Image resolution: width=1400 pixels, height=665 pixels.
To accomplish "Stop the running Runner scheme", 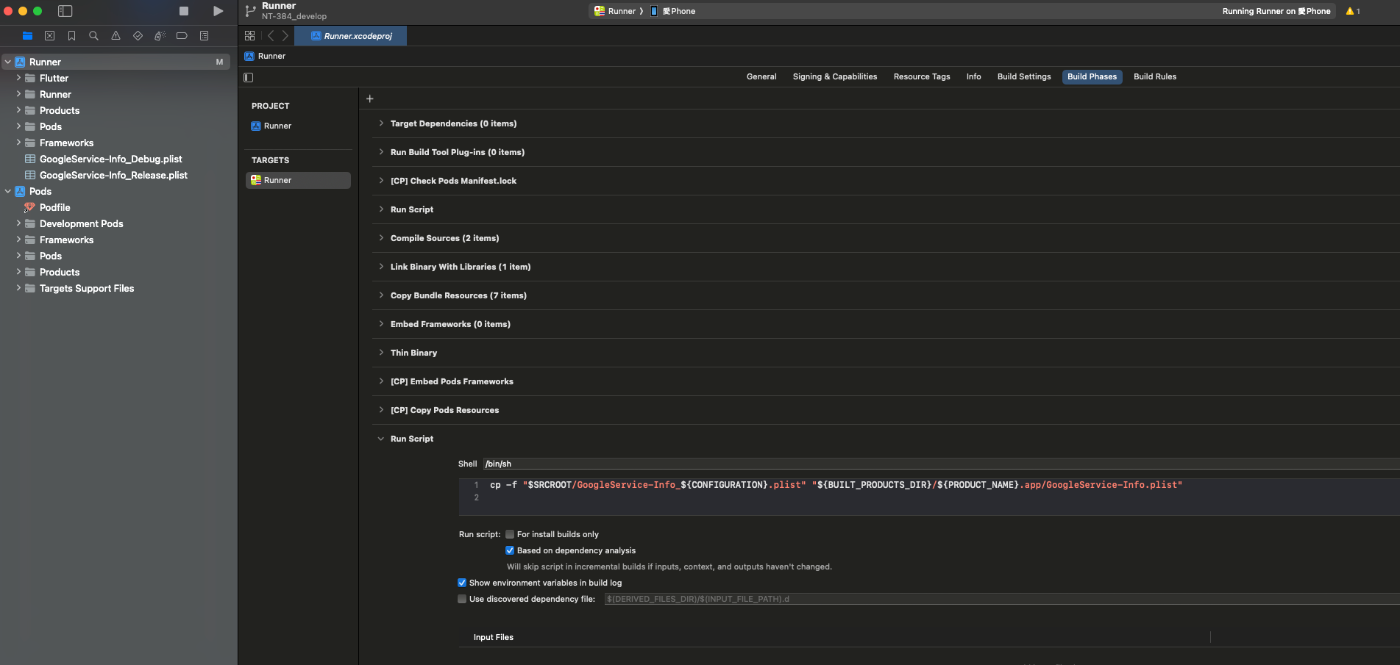I will tap(183, 11).
